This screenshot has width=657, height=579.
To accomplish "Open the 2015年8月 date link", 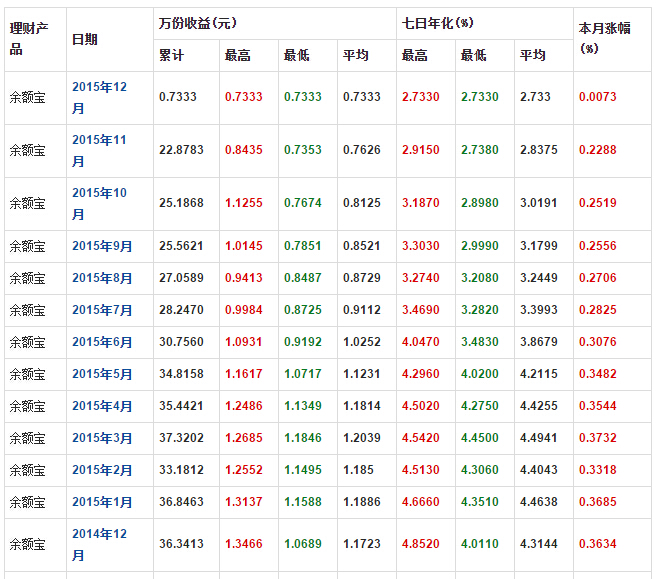I will coord(102,278).
